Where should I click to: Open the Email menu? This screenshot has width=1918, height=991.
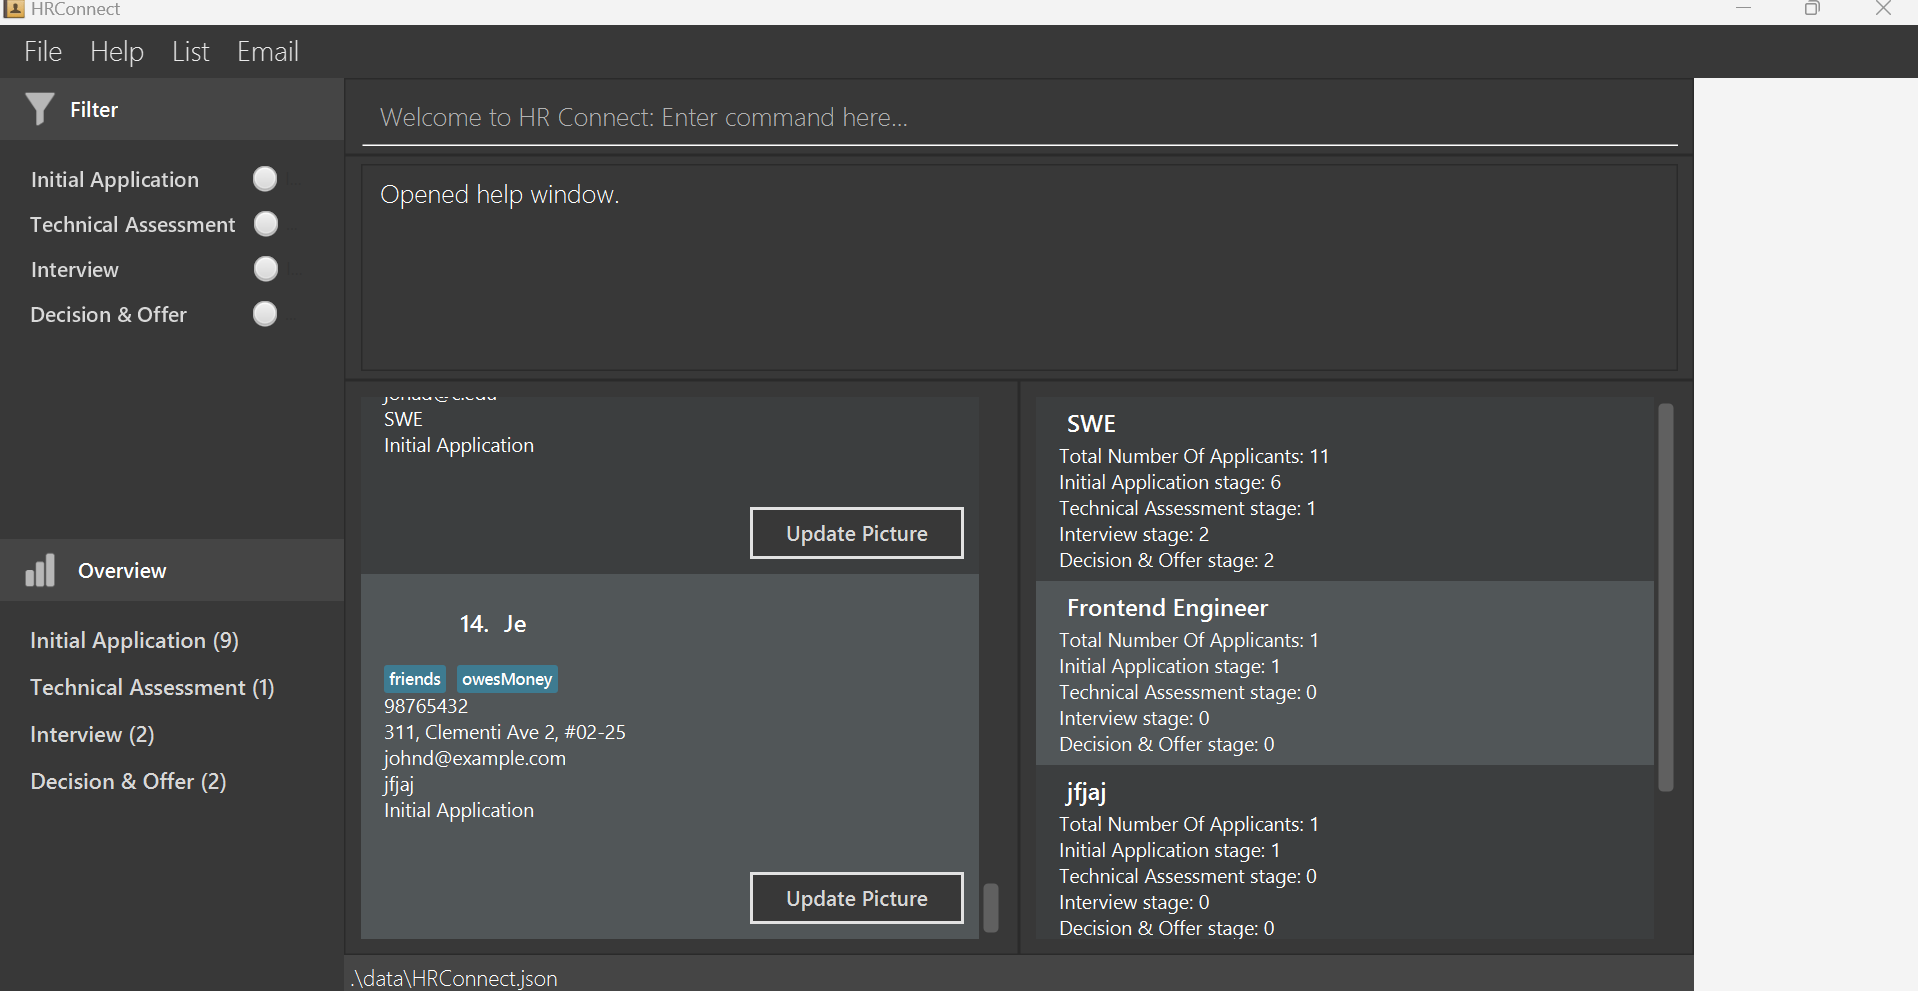pos(267,51)
